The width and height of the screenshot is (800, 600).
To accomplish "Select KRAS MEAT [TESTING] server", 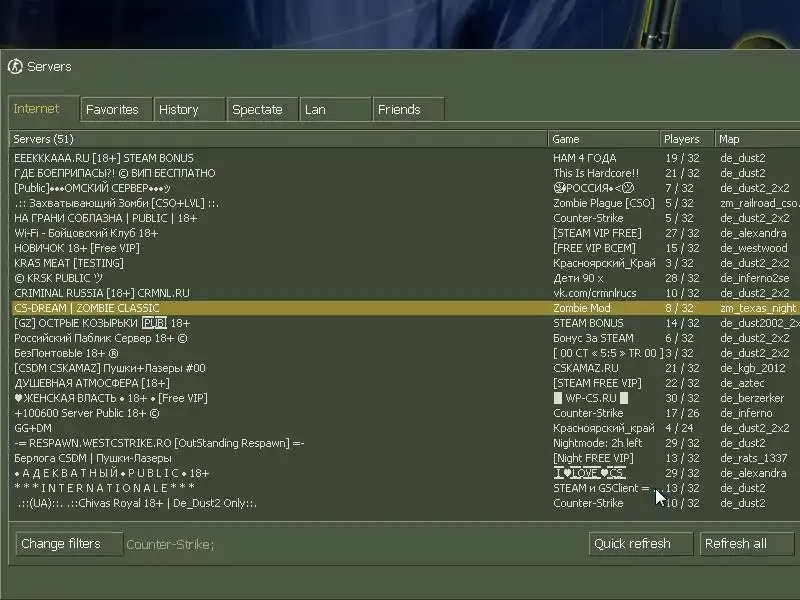I will 405,263.
